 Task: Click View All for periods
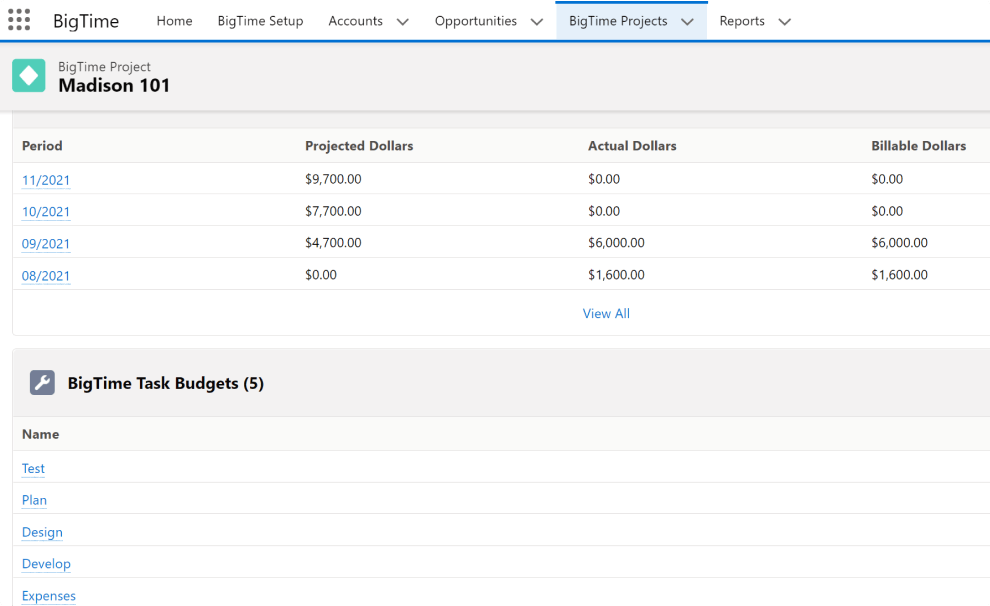pyautogui.click(x=606, y=313)
